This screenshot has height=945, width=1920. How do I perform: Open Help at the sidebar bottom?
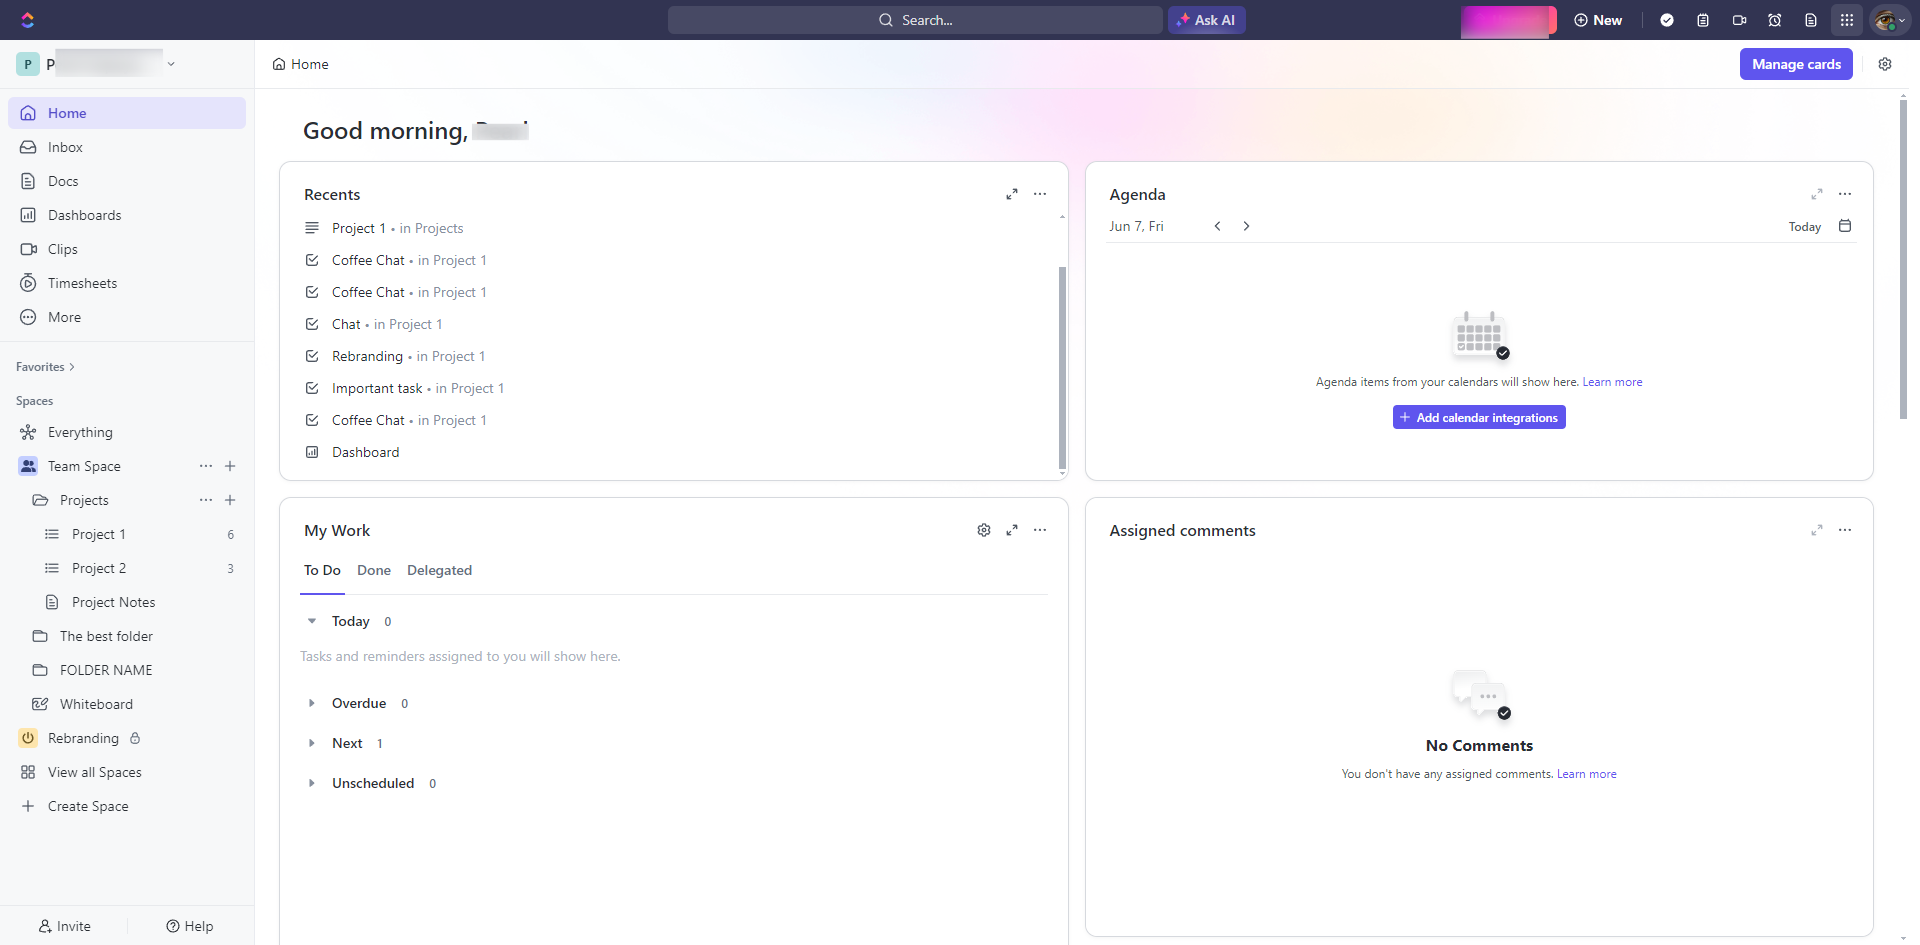tap(190, 926)
